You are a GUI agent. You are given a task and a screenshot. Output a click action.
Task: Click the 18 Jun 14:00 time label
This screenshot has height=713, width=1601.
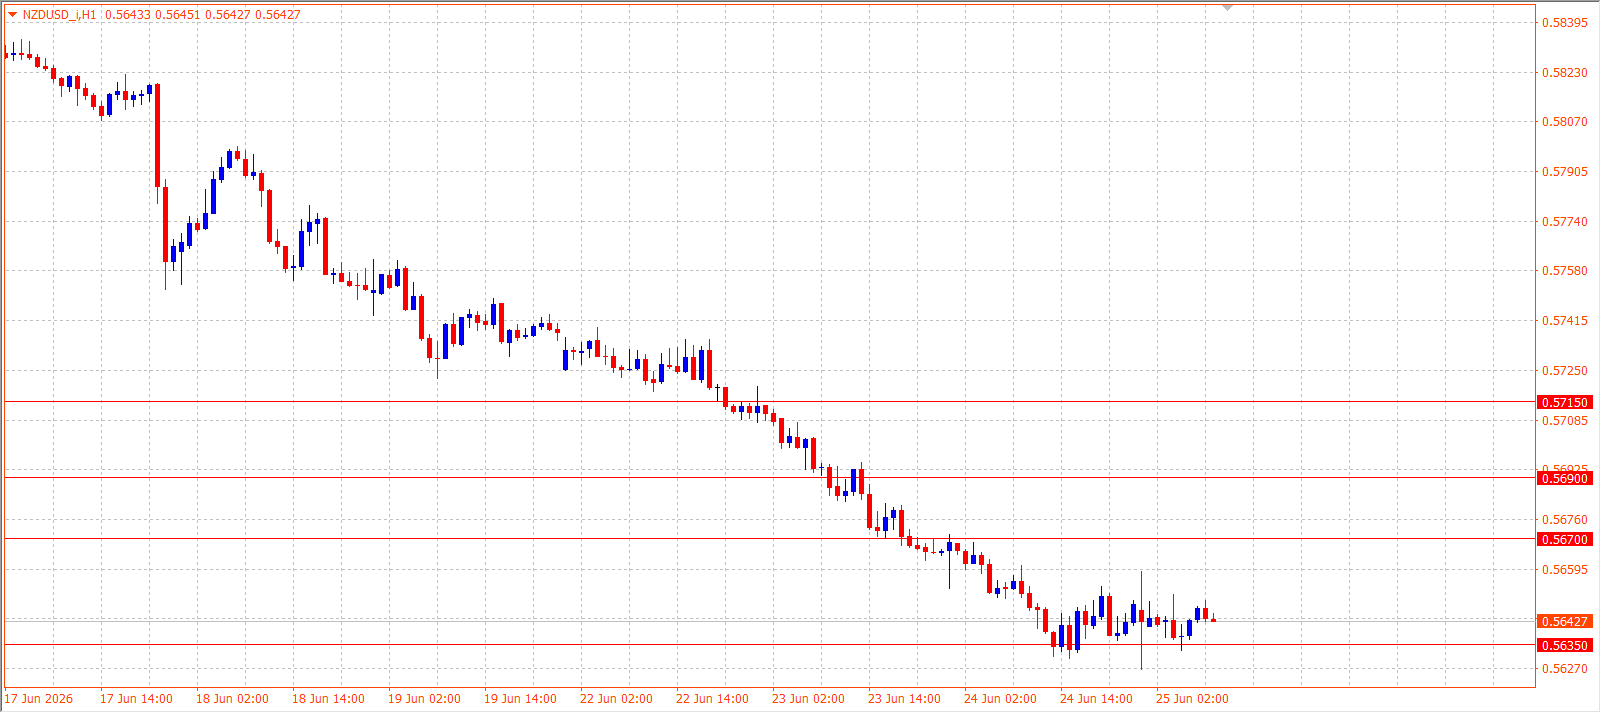point(328,699)
